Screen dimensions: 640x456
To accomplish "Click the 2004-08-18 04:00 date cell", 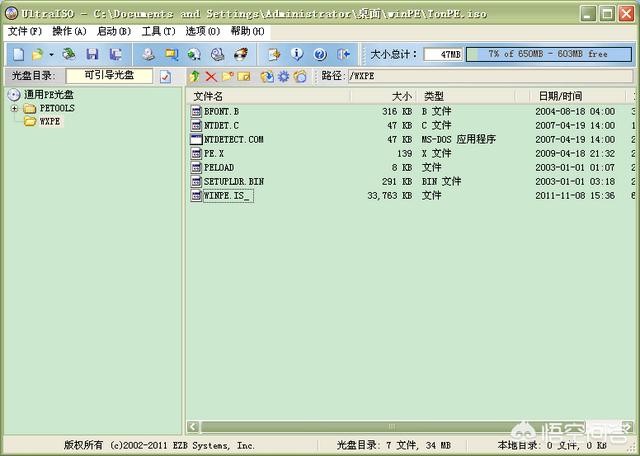I will coord(575,111).
